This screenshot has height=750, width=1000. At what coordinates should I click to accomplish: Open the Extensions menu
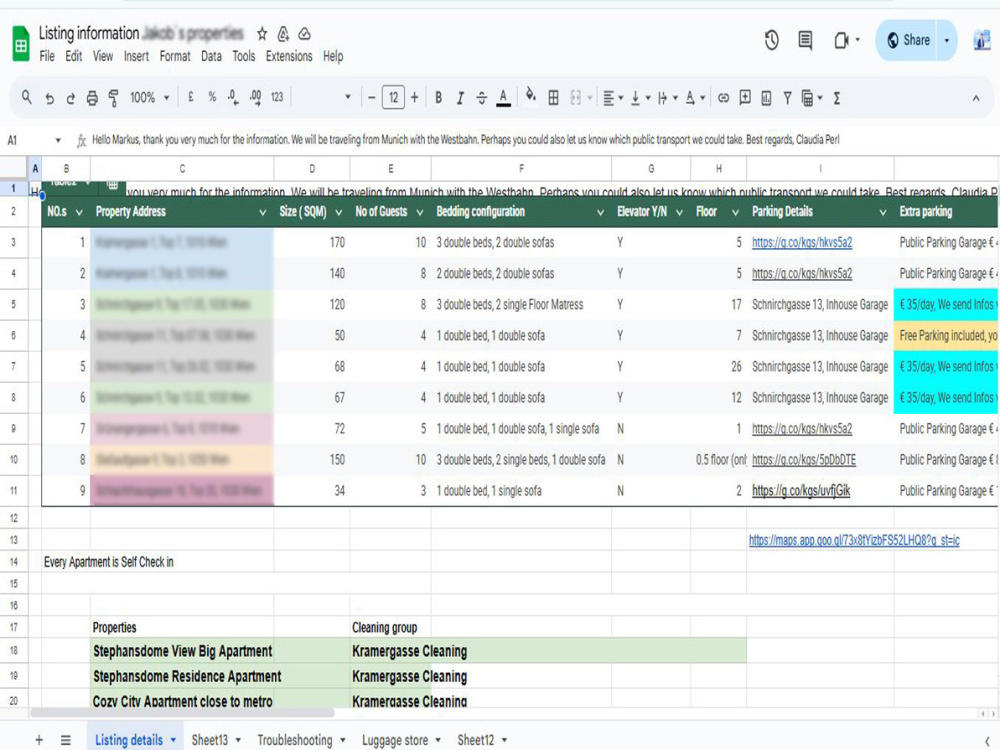pos(289,56)
